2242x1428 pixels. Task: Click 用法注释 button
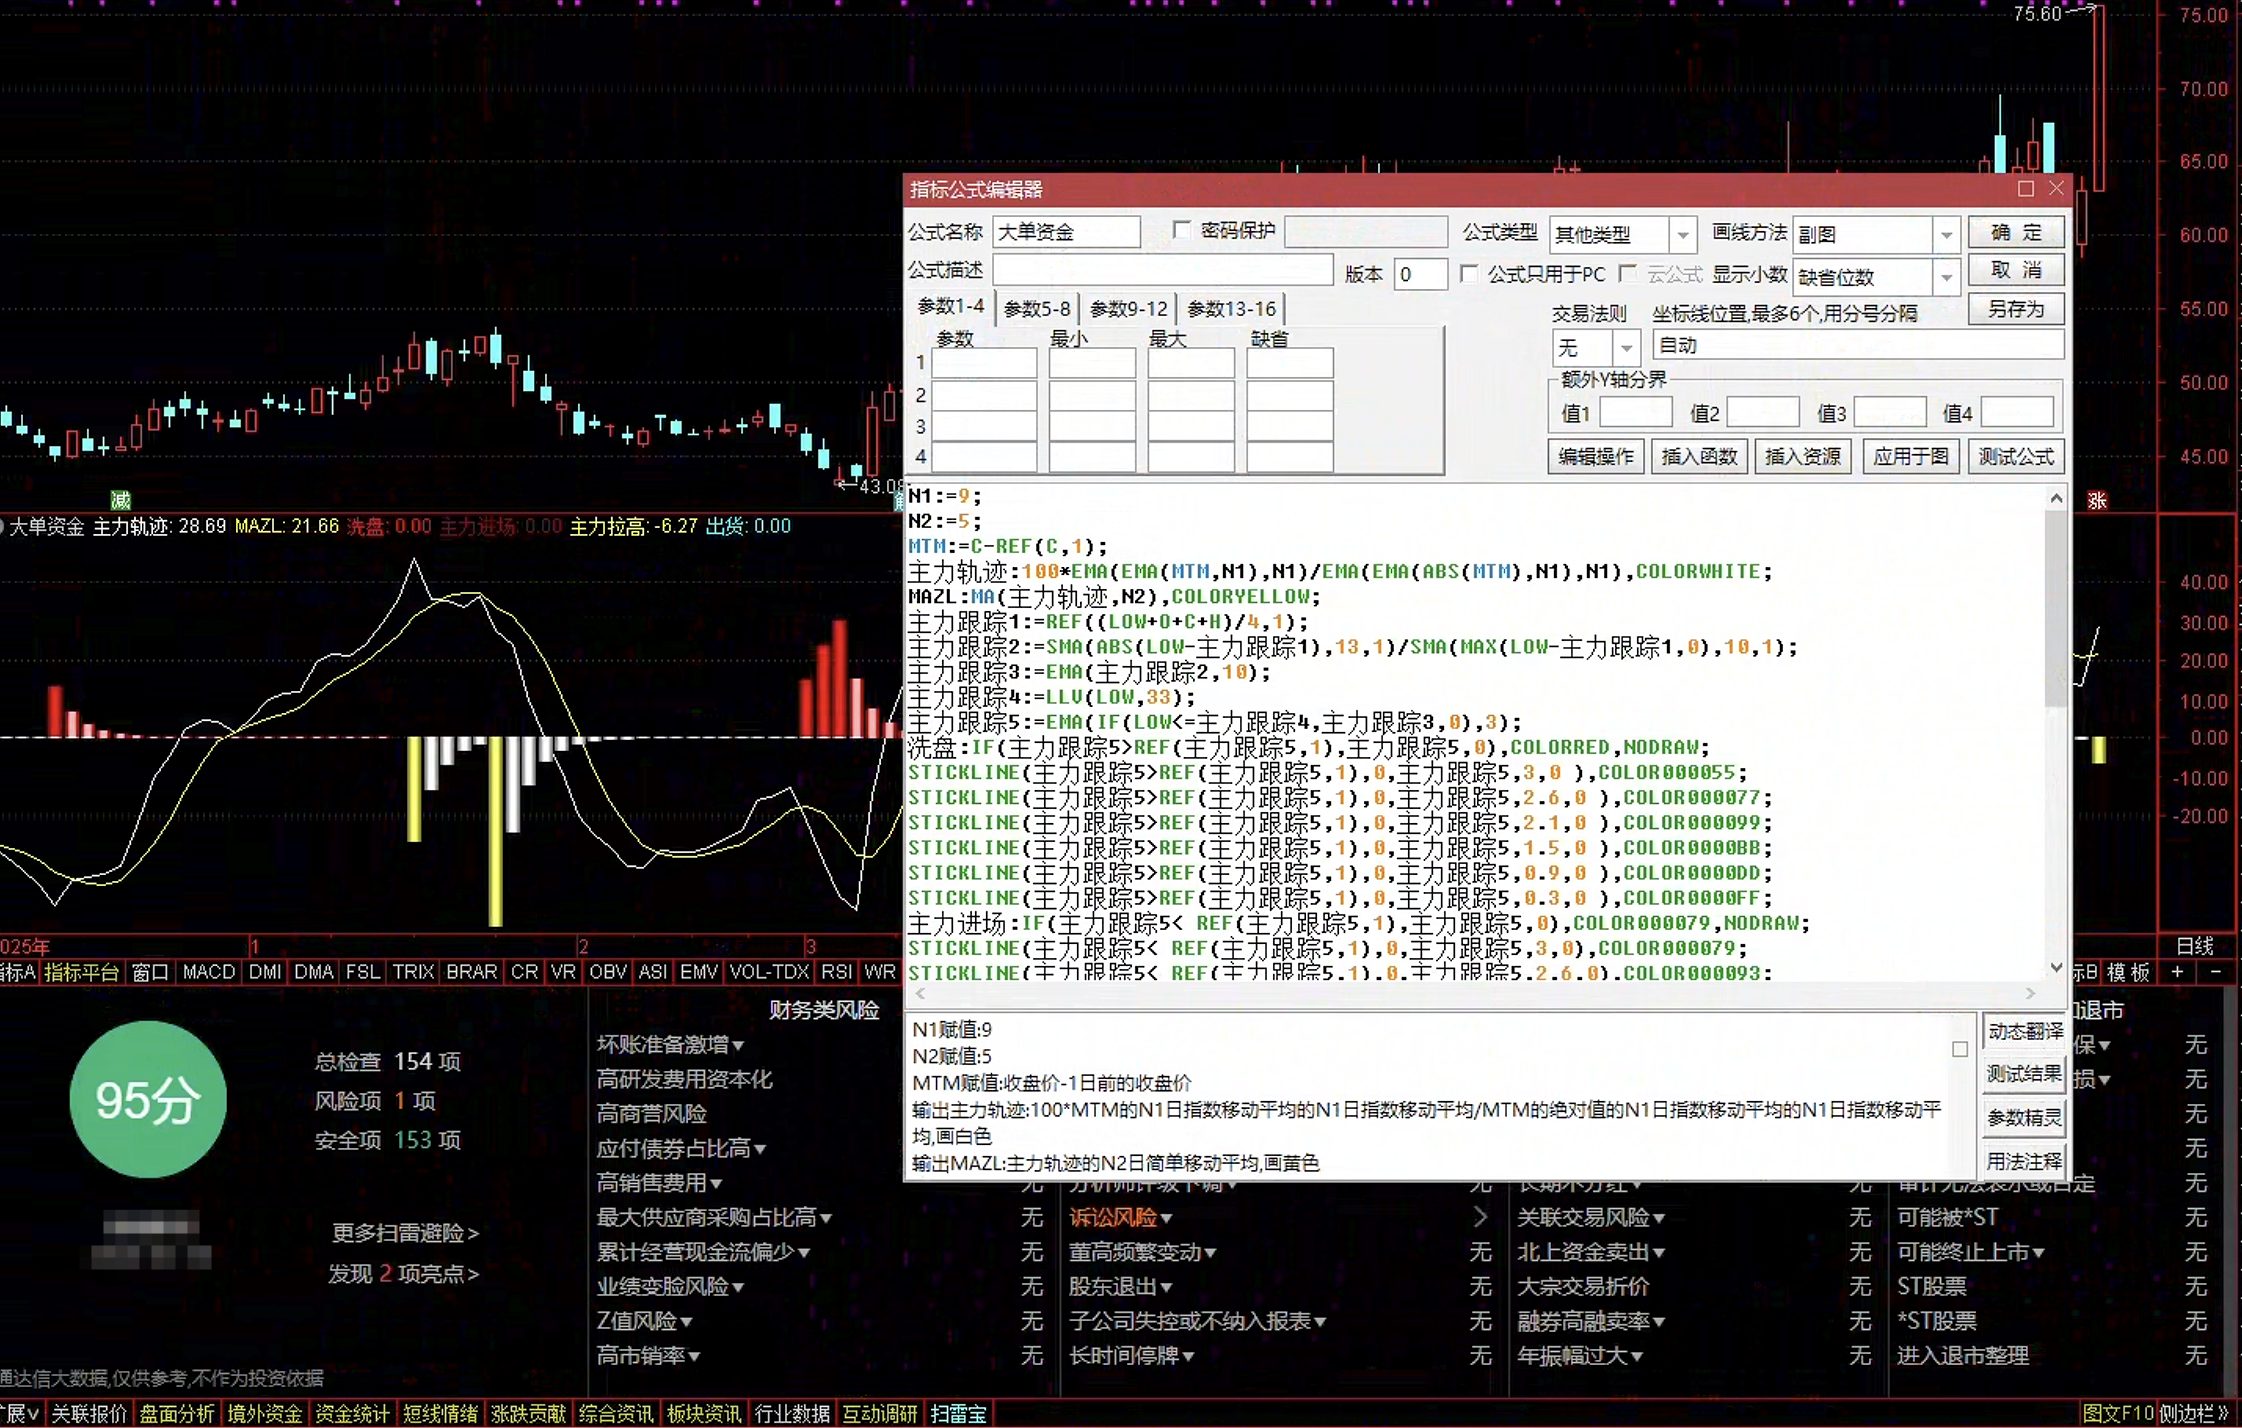(x=2025, y=1161)
